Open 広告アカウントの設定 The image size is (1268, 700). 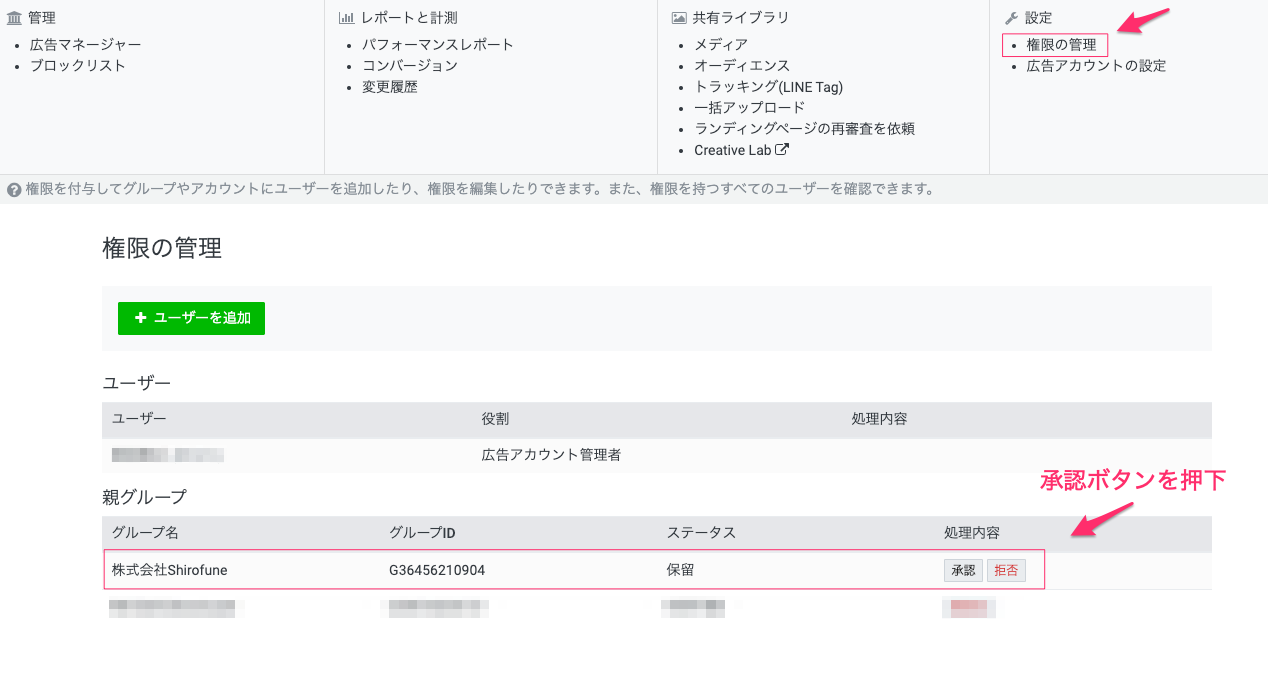[x=1096, y=66]
